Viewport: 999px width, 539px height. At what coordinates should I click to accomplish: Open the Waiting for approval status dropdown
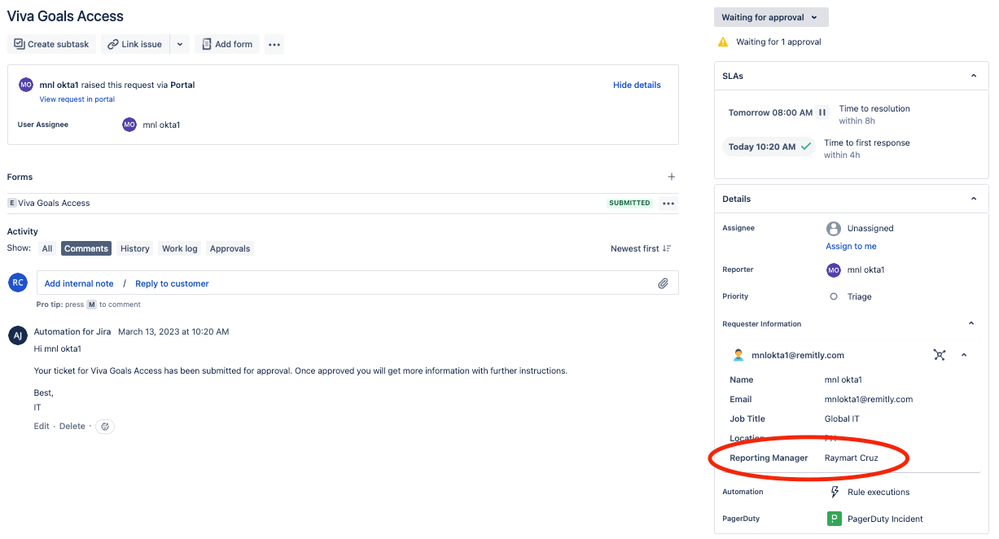[771, 17]
